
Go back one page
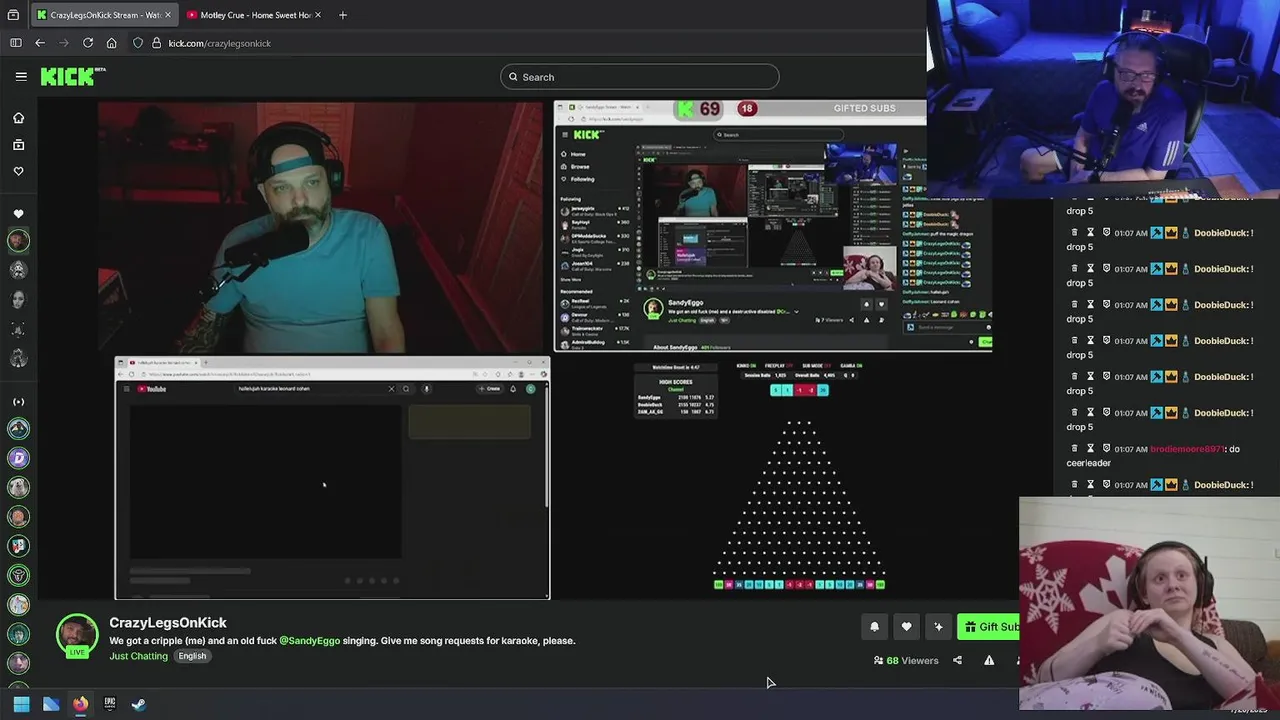[x=40, y=43]
